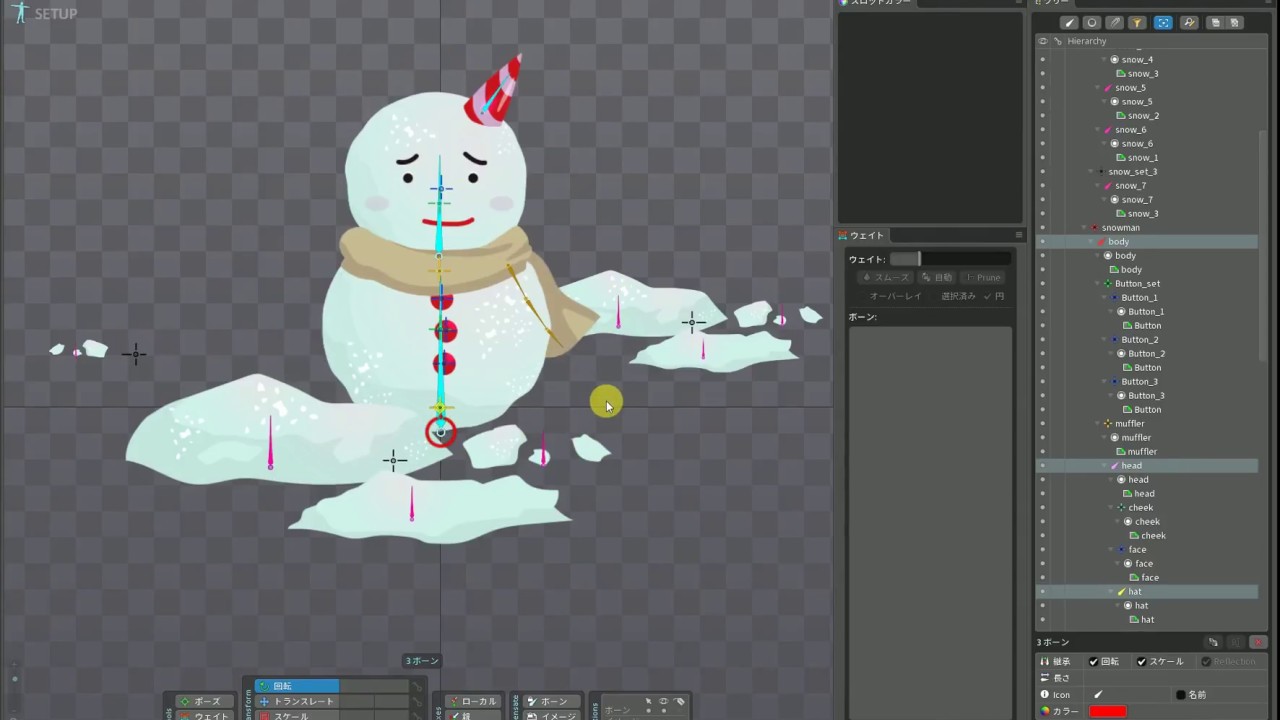Collapse the selected body bone node
The image size is (1280, 720).
(1092, 241)
